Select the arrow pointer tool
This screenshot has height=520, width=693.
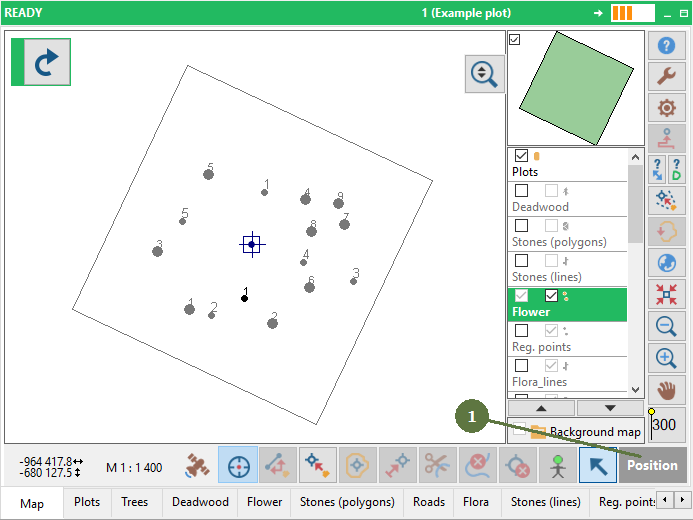coord(597,466)
